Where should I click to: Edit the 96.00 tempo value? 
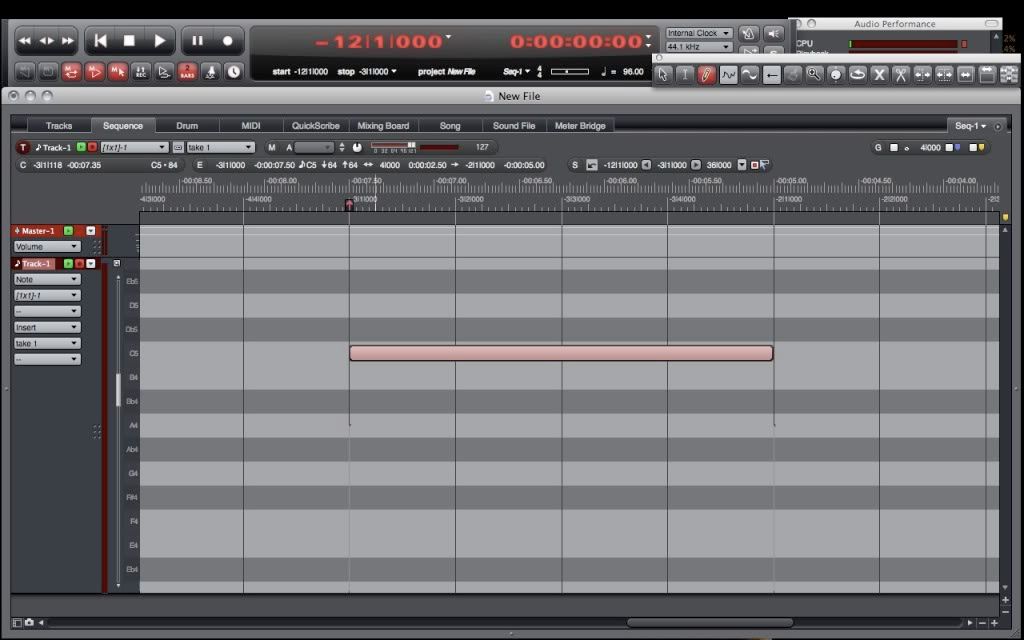[x=633, y=72]
